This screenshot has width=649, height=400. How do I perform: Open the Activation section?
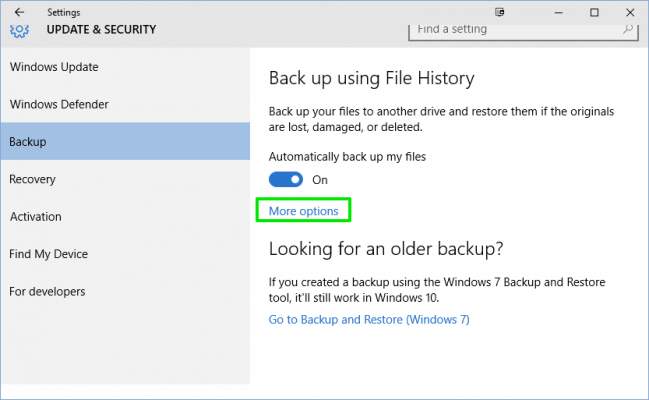point(125,216)
